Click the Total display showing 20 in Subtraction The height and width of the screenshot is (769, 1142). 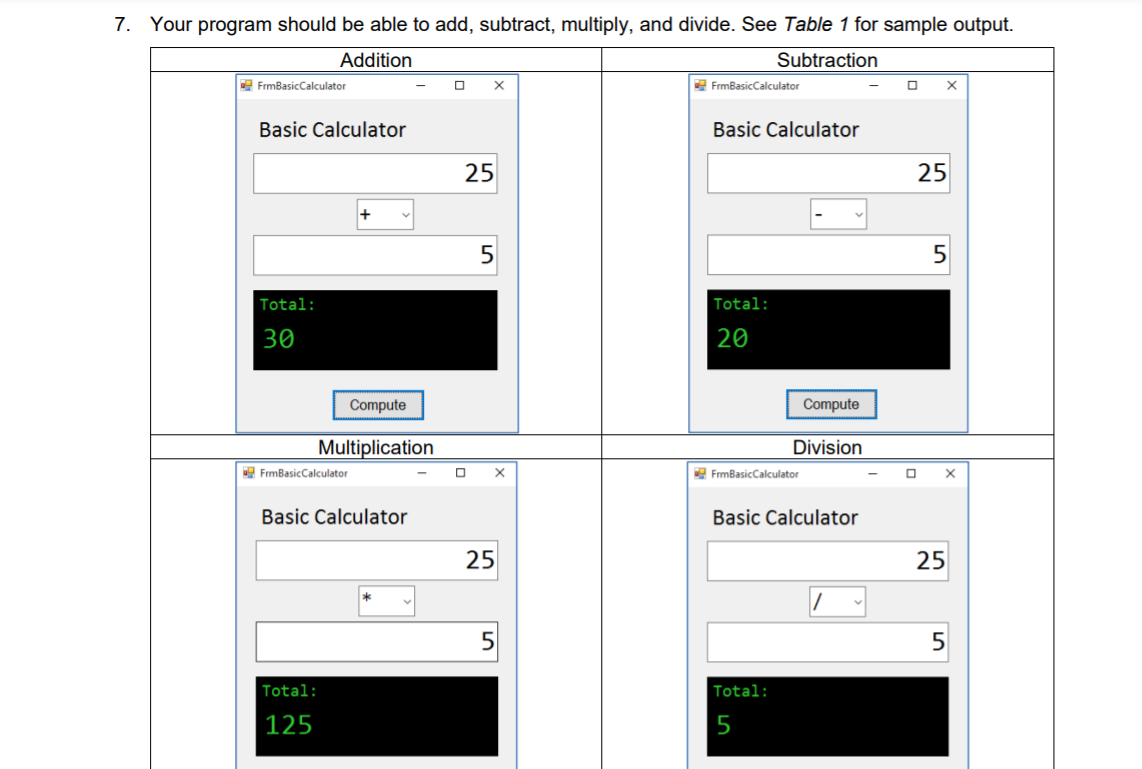[828, 329]
